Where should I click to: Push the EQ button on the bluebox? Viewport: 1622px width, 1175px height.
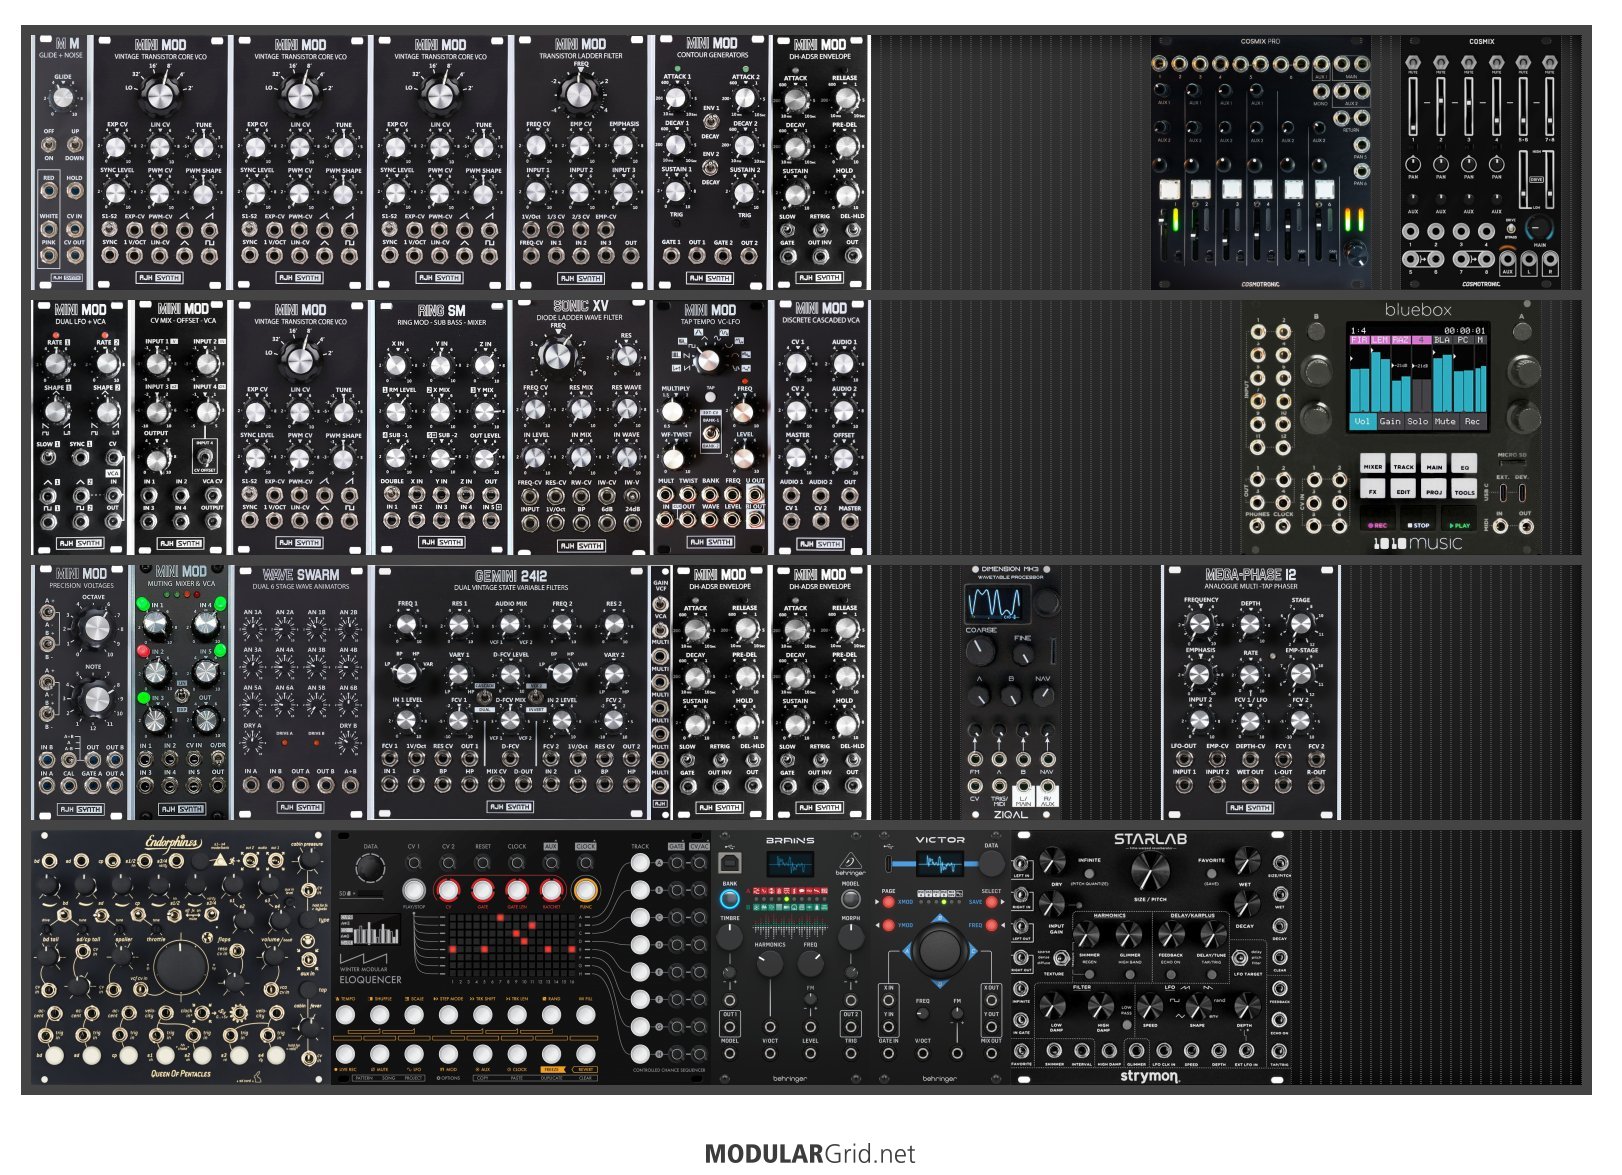[1465, 465]
